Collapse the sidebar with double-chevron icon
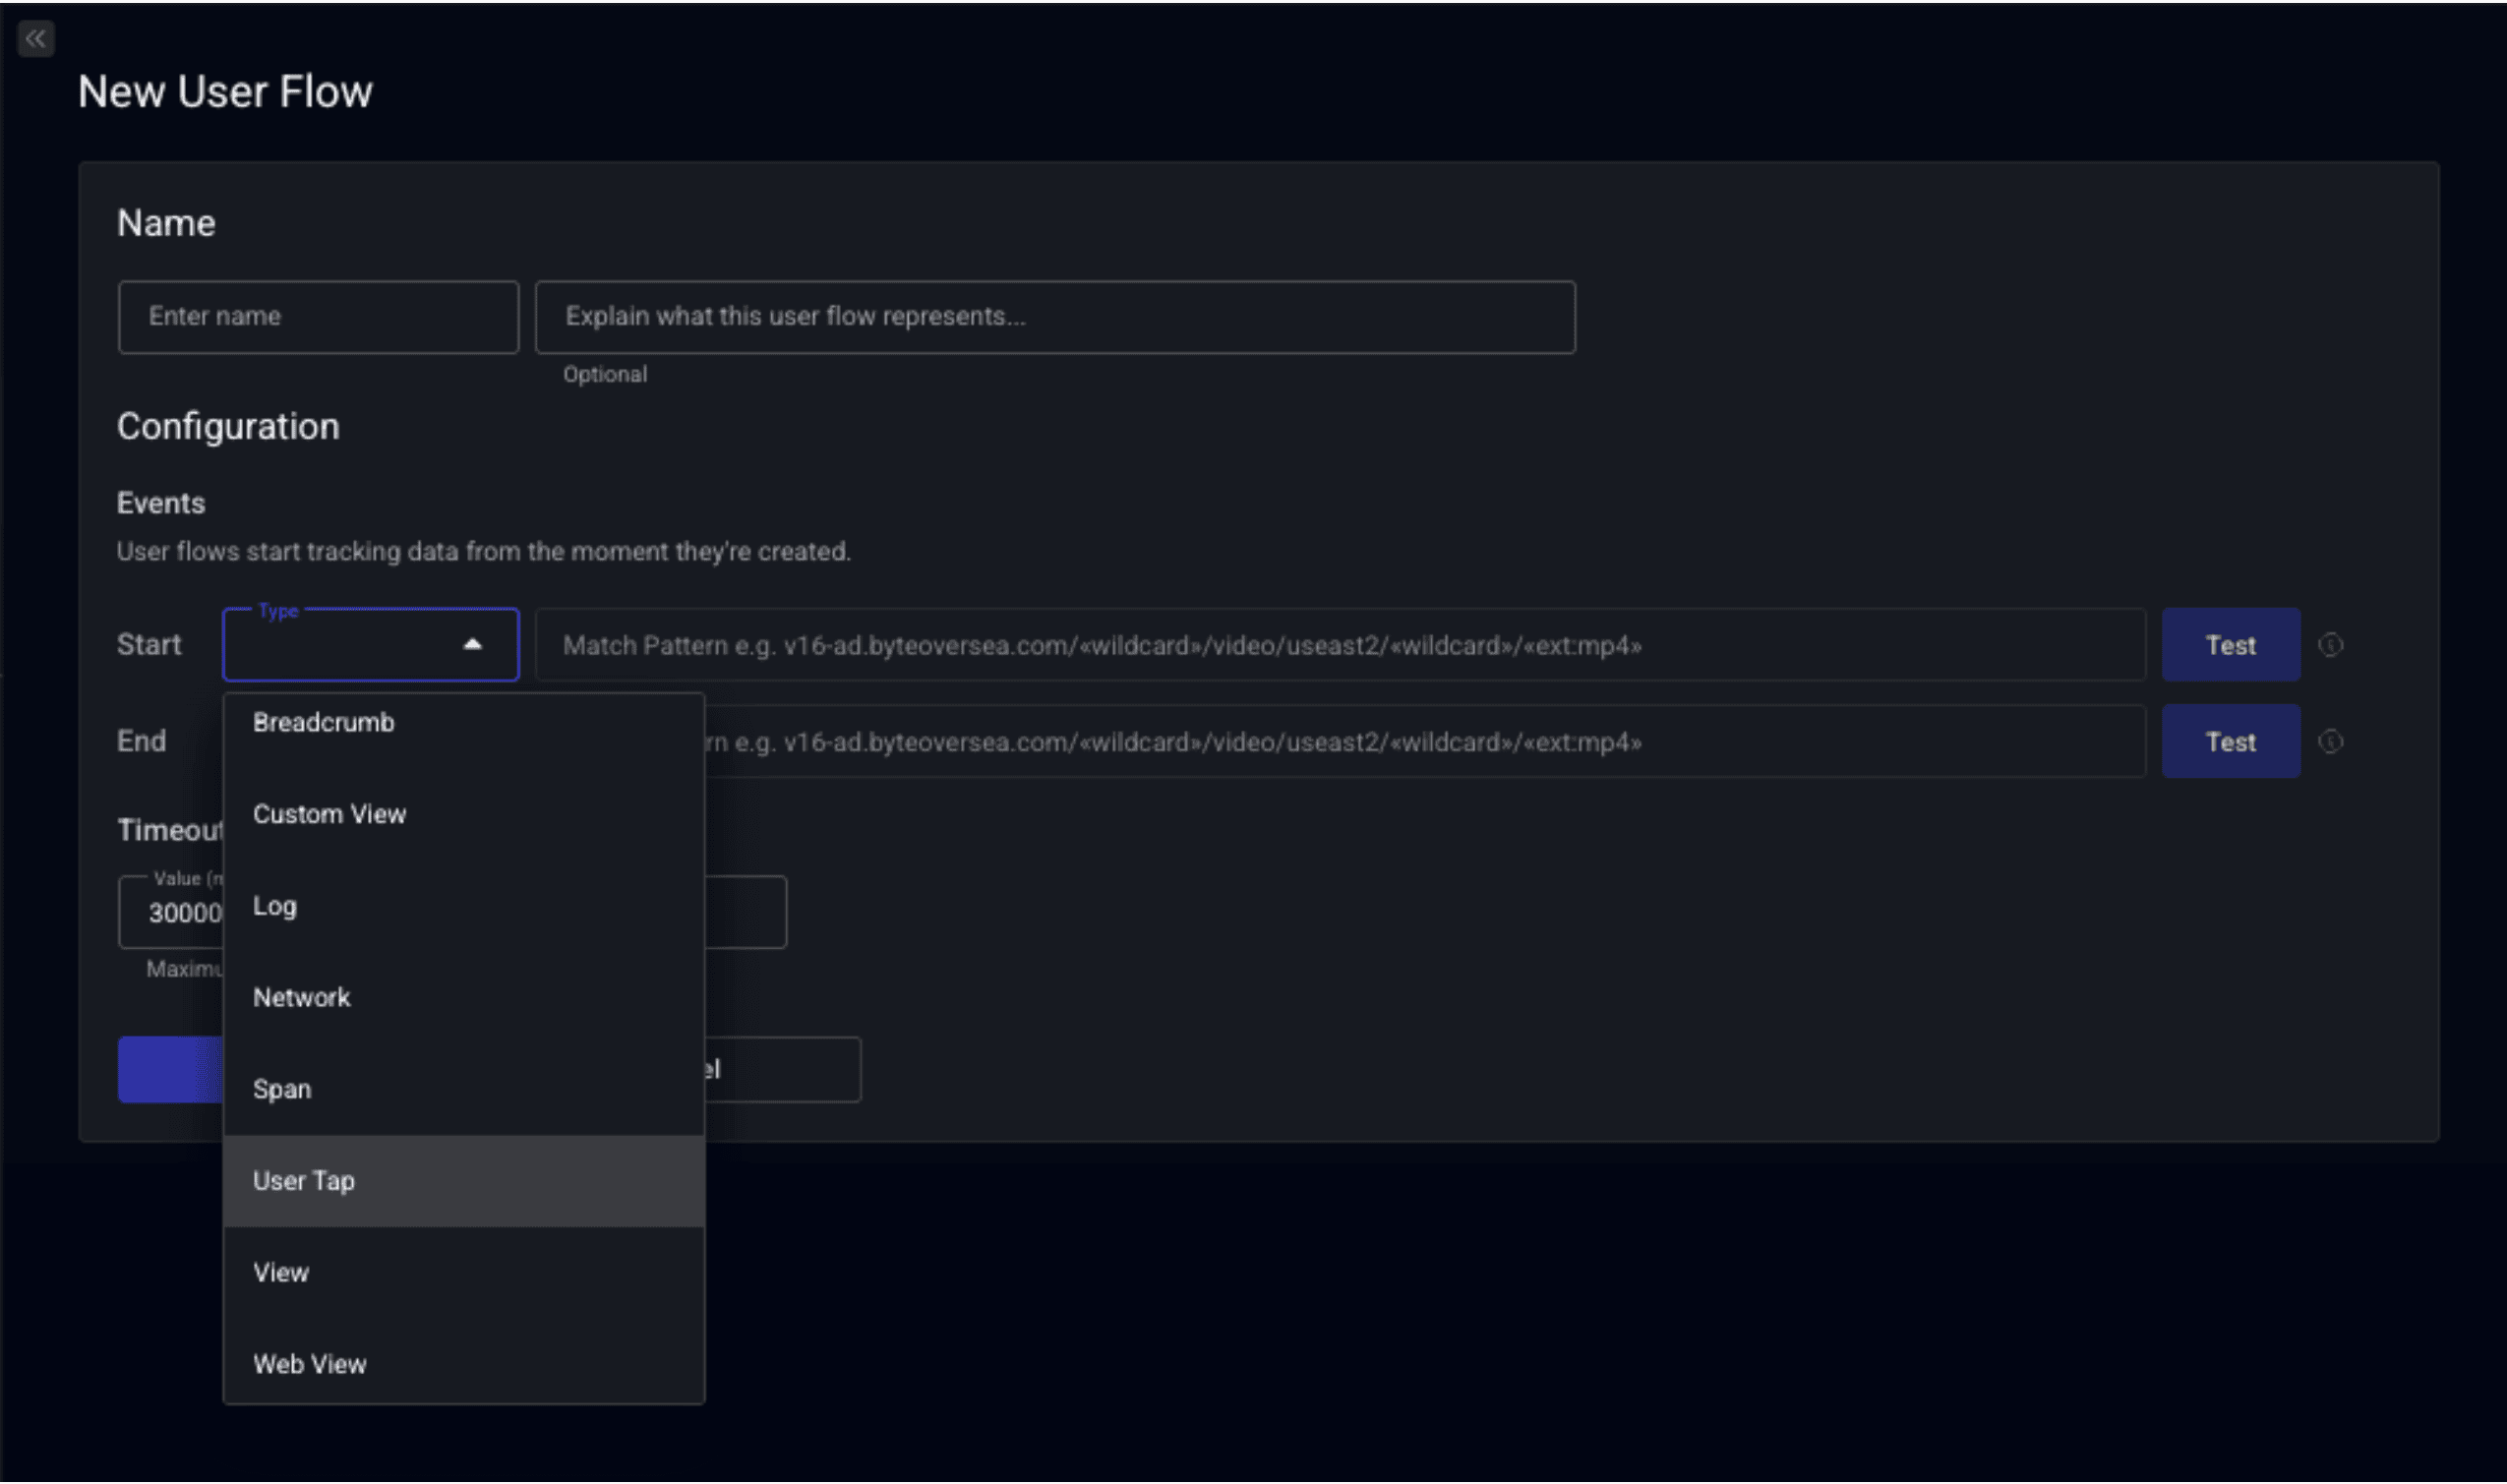The height and width of the screenshot is (1484, 2507). pyautogui.click(x=36, y=39)
